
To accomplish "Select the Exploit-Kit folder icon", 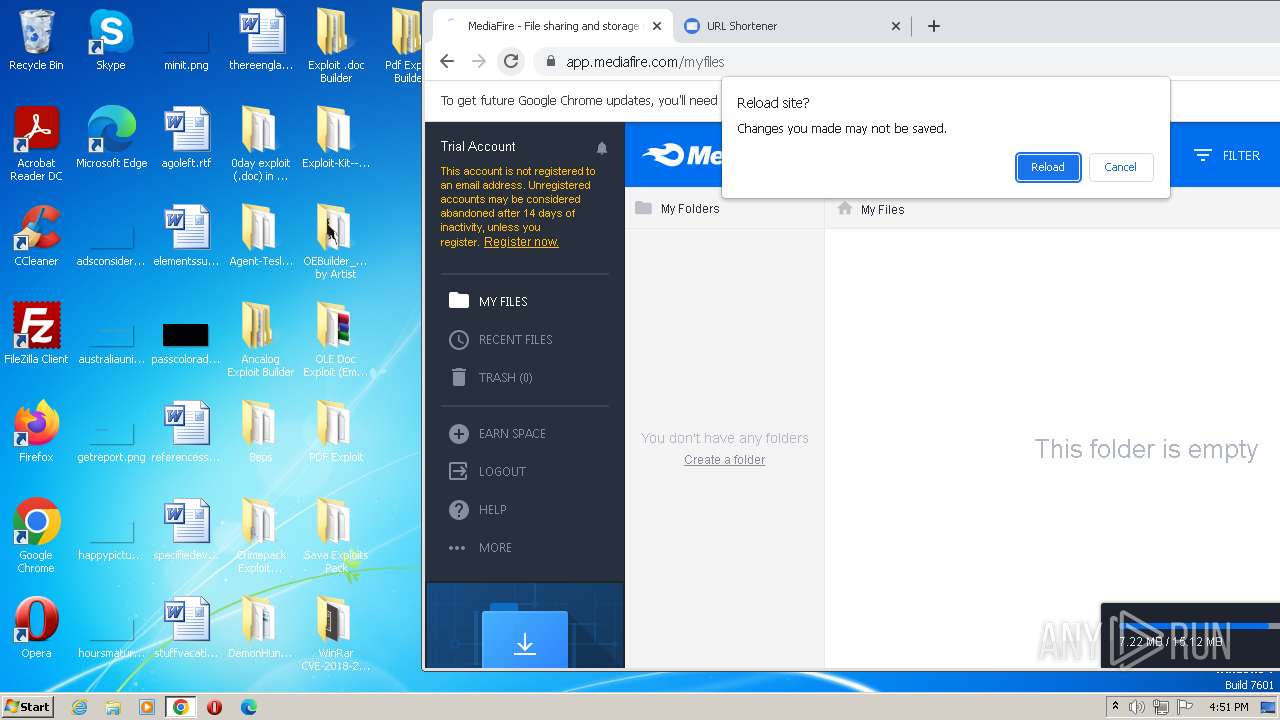I will point(336,138).
